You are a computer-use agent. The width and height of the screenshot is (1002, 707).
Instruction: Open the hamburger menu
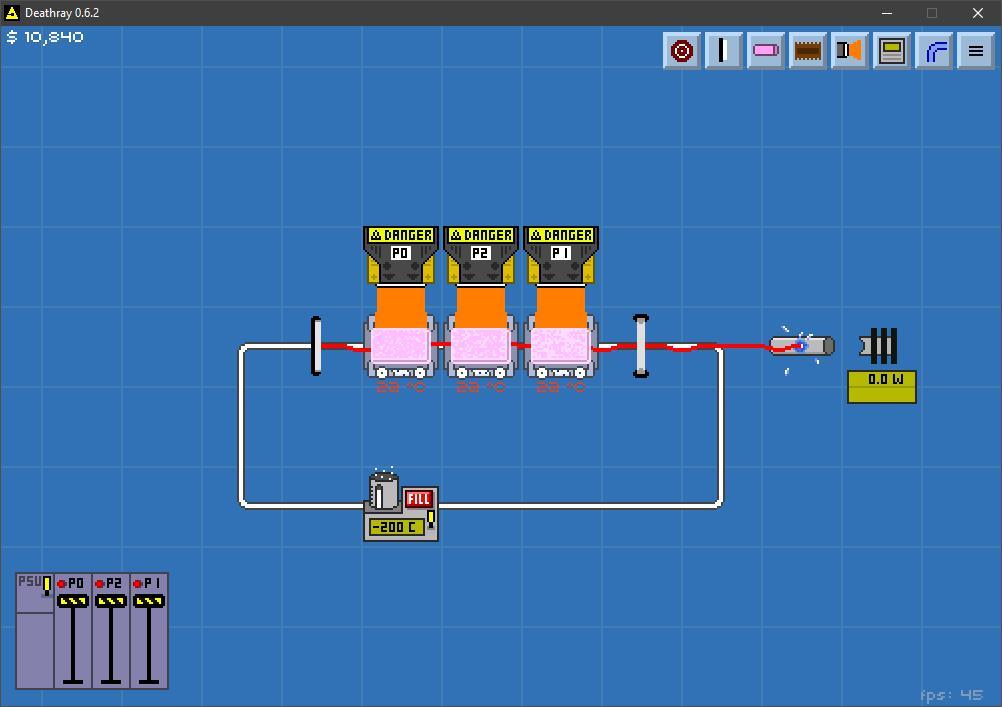coord(976,51)
